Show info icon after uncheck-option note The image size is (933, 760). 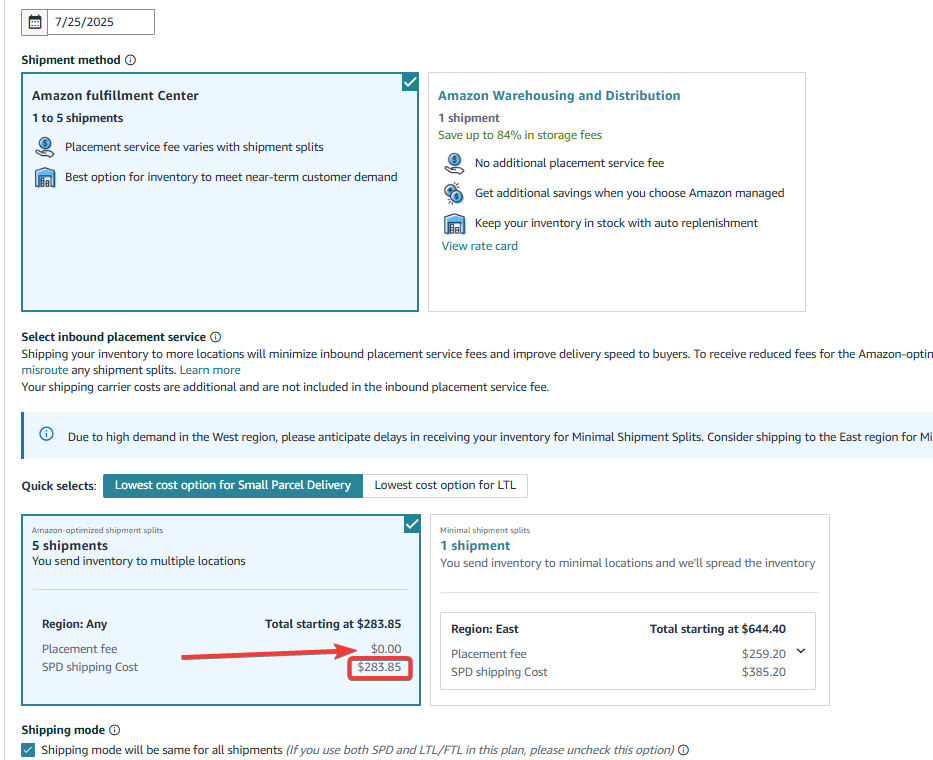click(684, 750)
